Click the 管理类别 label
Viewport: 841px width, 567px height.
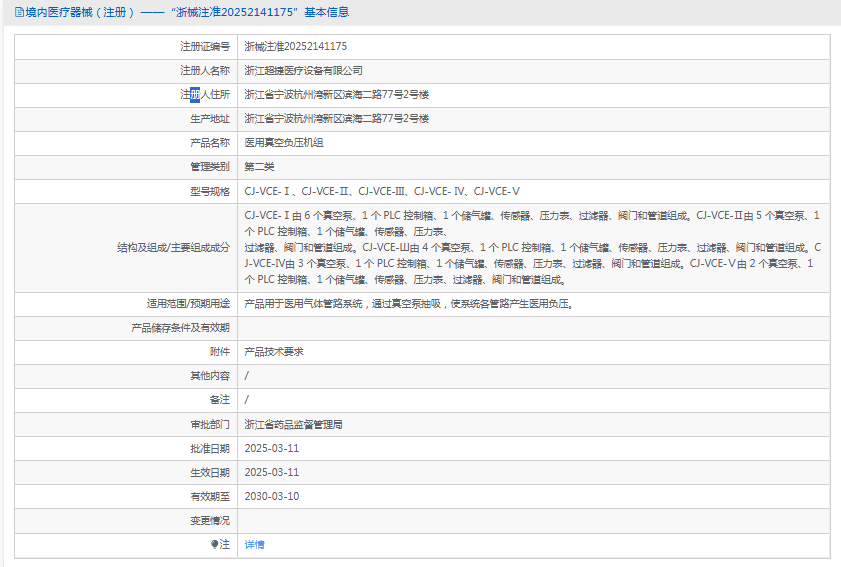(210, 167)
